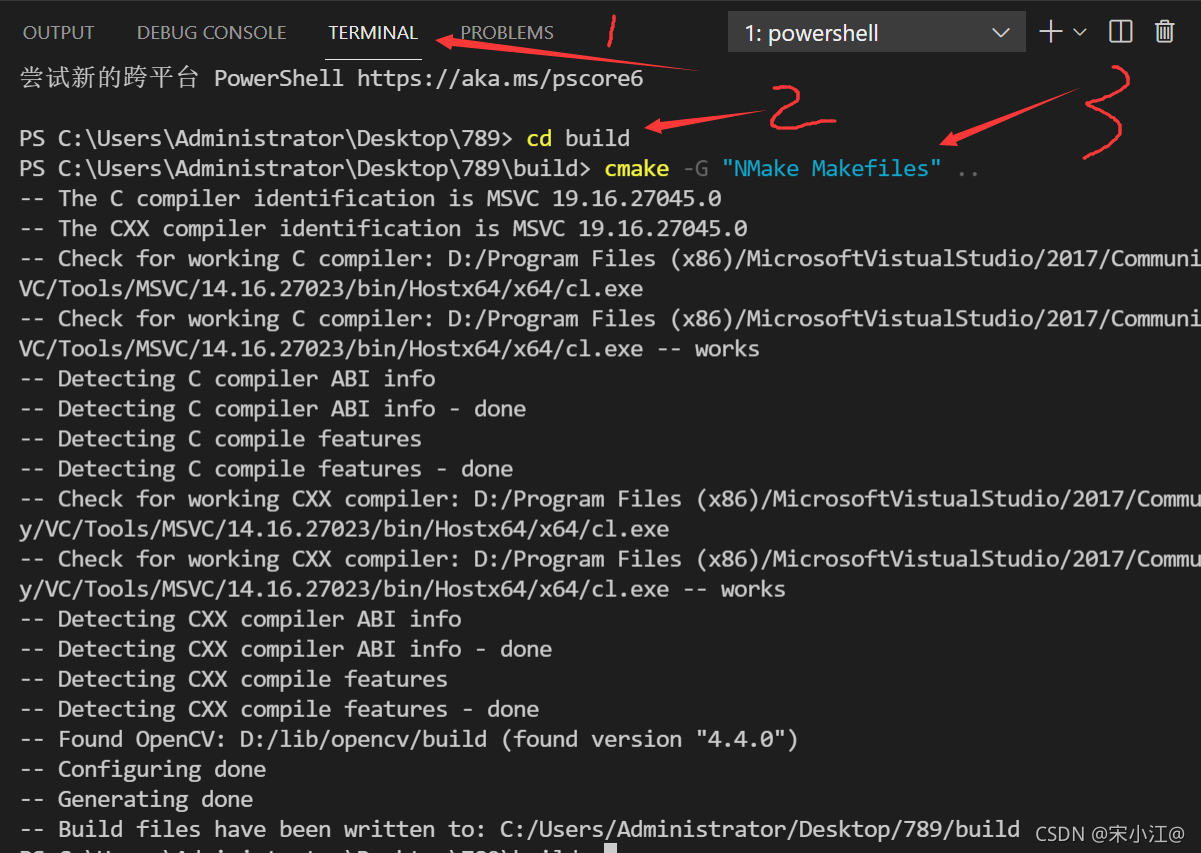Click the 'cd build' command text
The image size is (1201, 853).
(578, 138)
